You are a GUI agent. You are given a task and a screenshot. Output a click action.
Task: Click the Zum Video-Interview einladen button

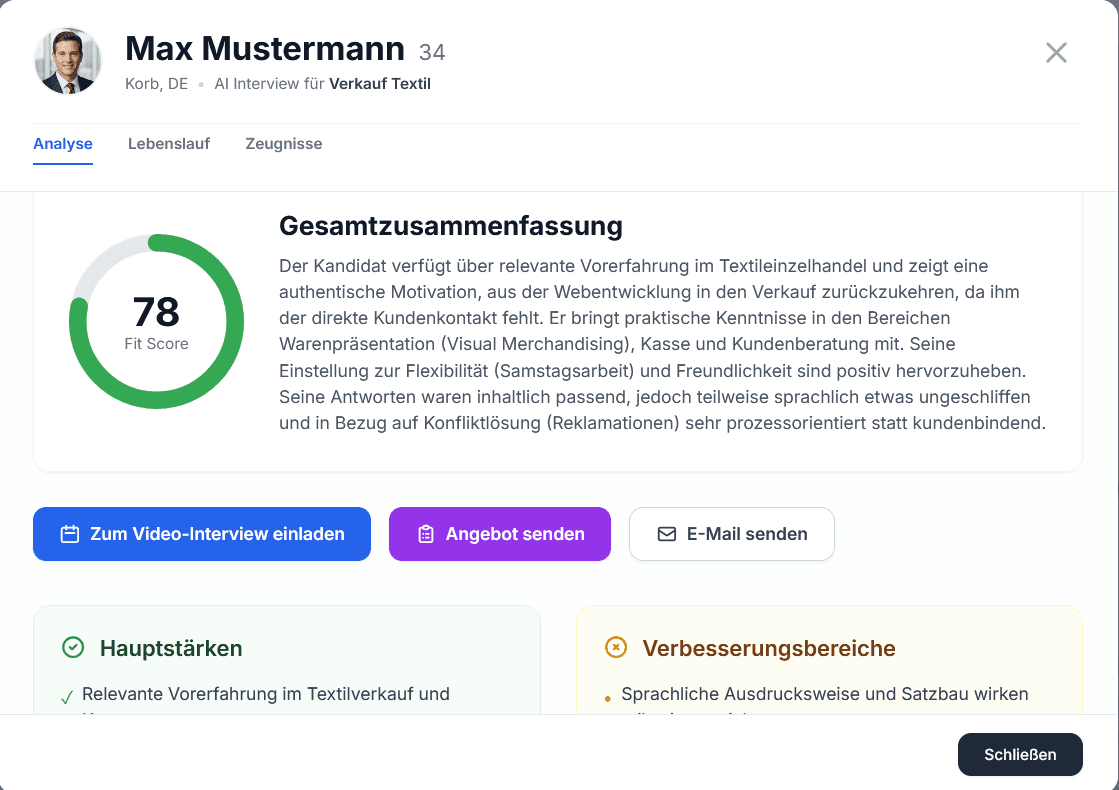point(202,534)
